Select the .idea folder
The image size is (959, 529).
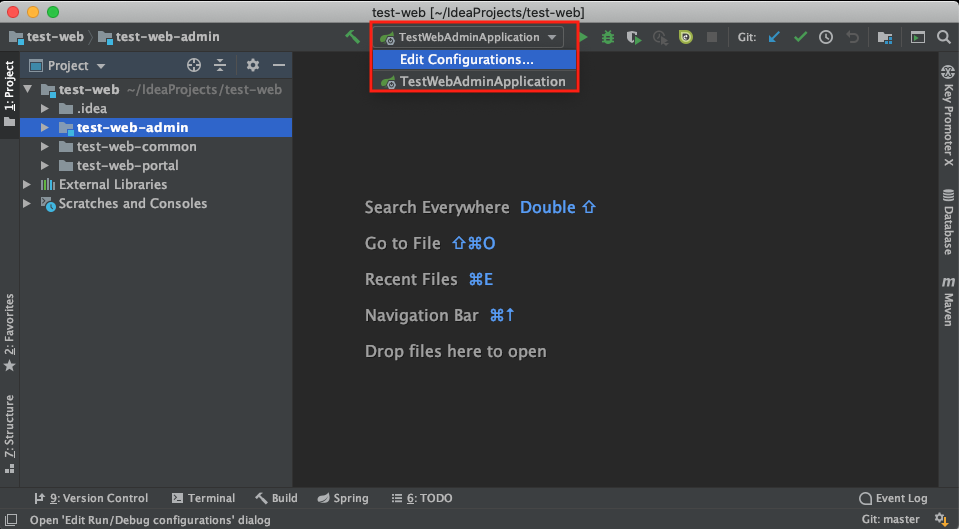pos(156,108)
